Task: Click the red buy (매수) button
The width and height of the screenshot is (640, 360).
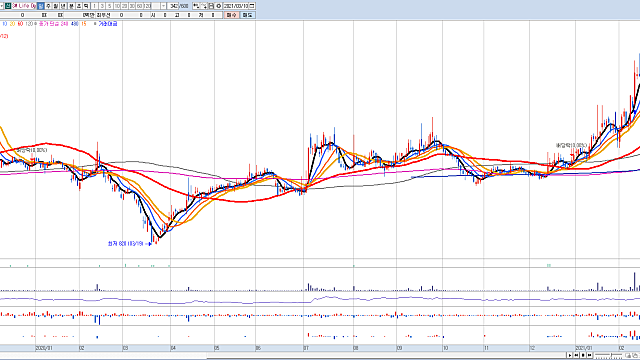Action: (231, 15)
